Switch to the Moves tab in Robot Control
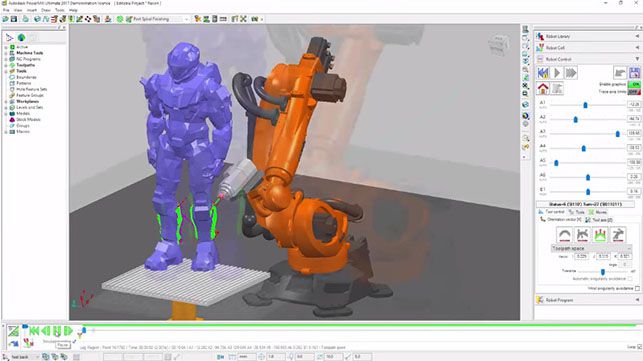 point(598,212)
